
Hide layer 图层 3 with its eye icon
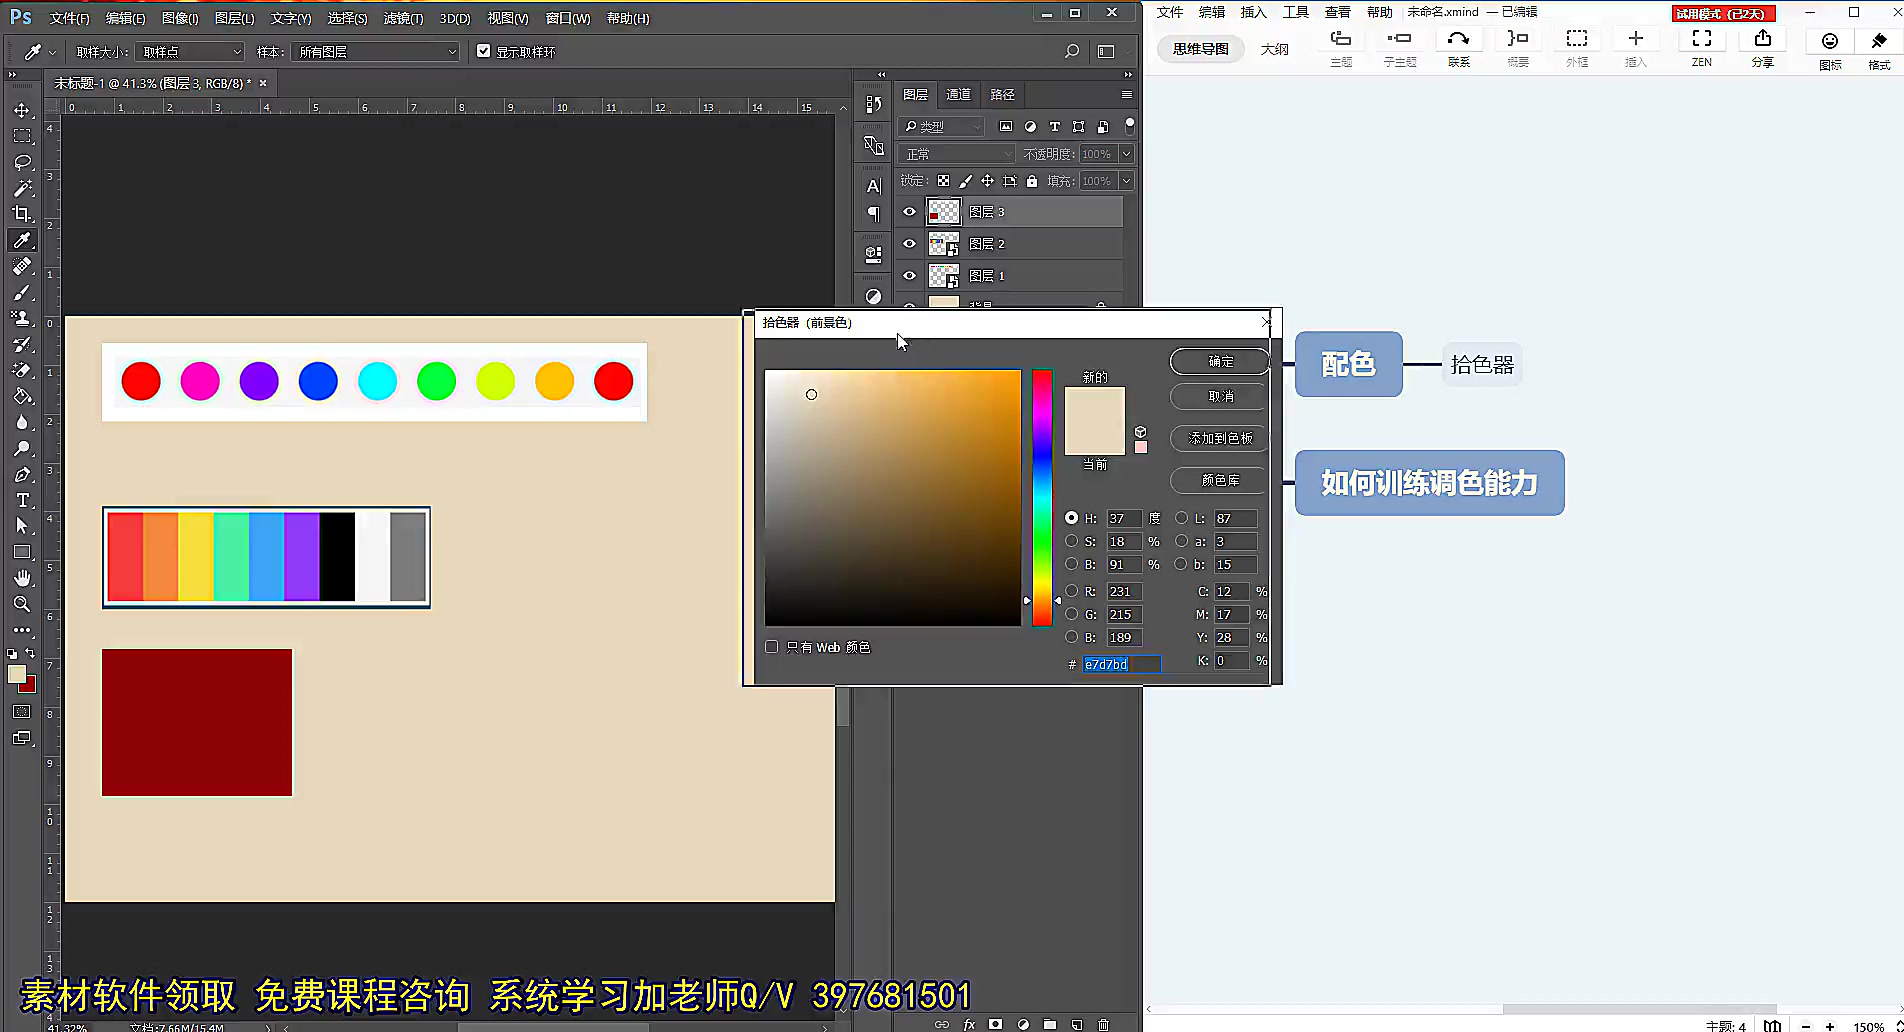909,212
